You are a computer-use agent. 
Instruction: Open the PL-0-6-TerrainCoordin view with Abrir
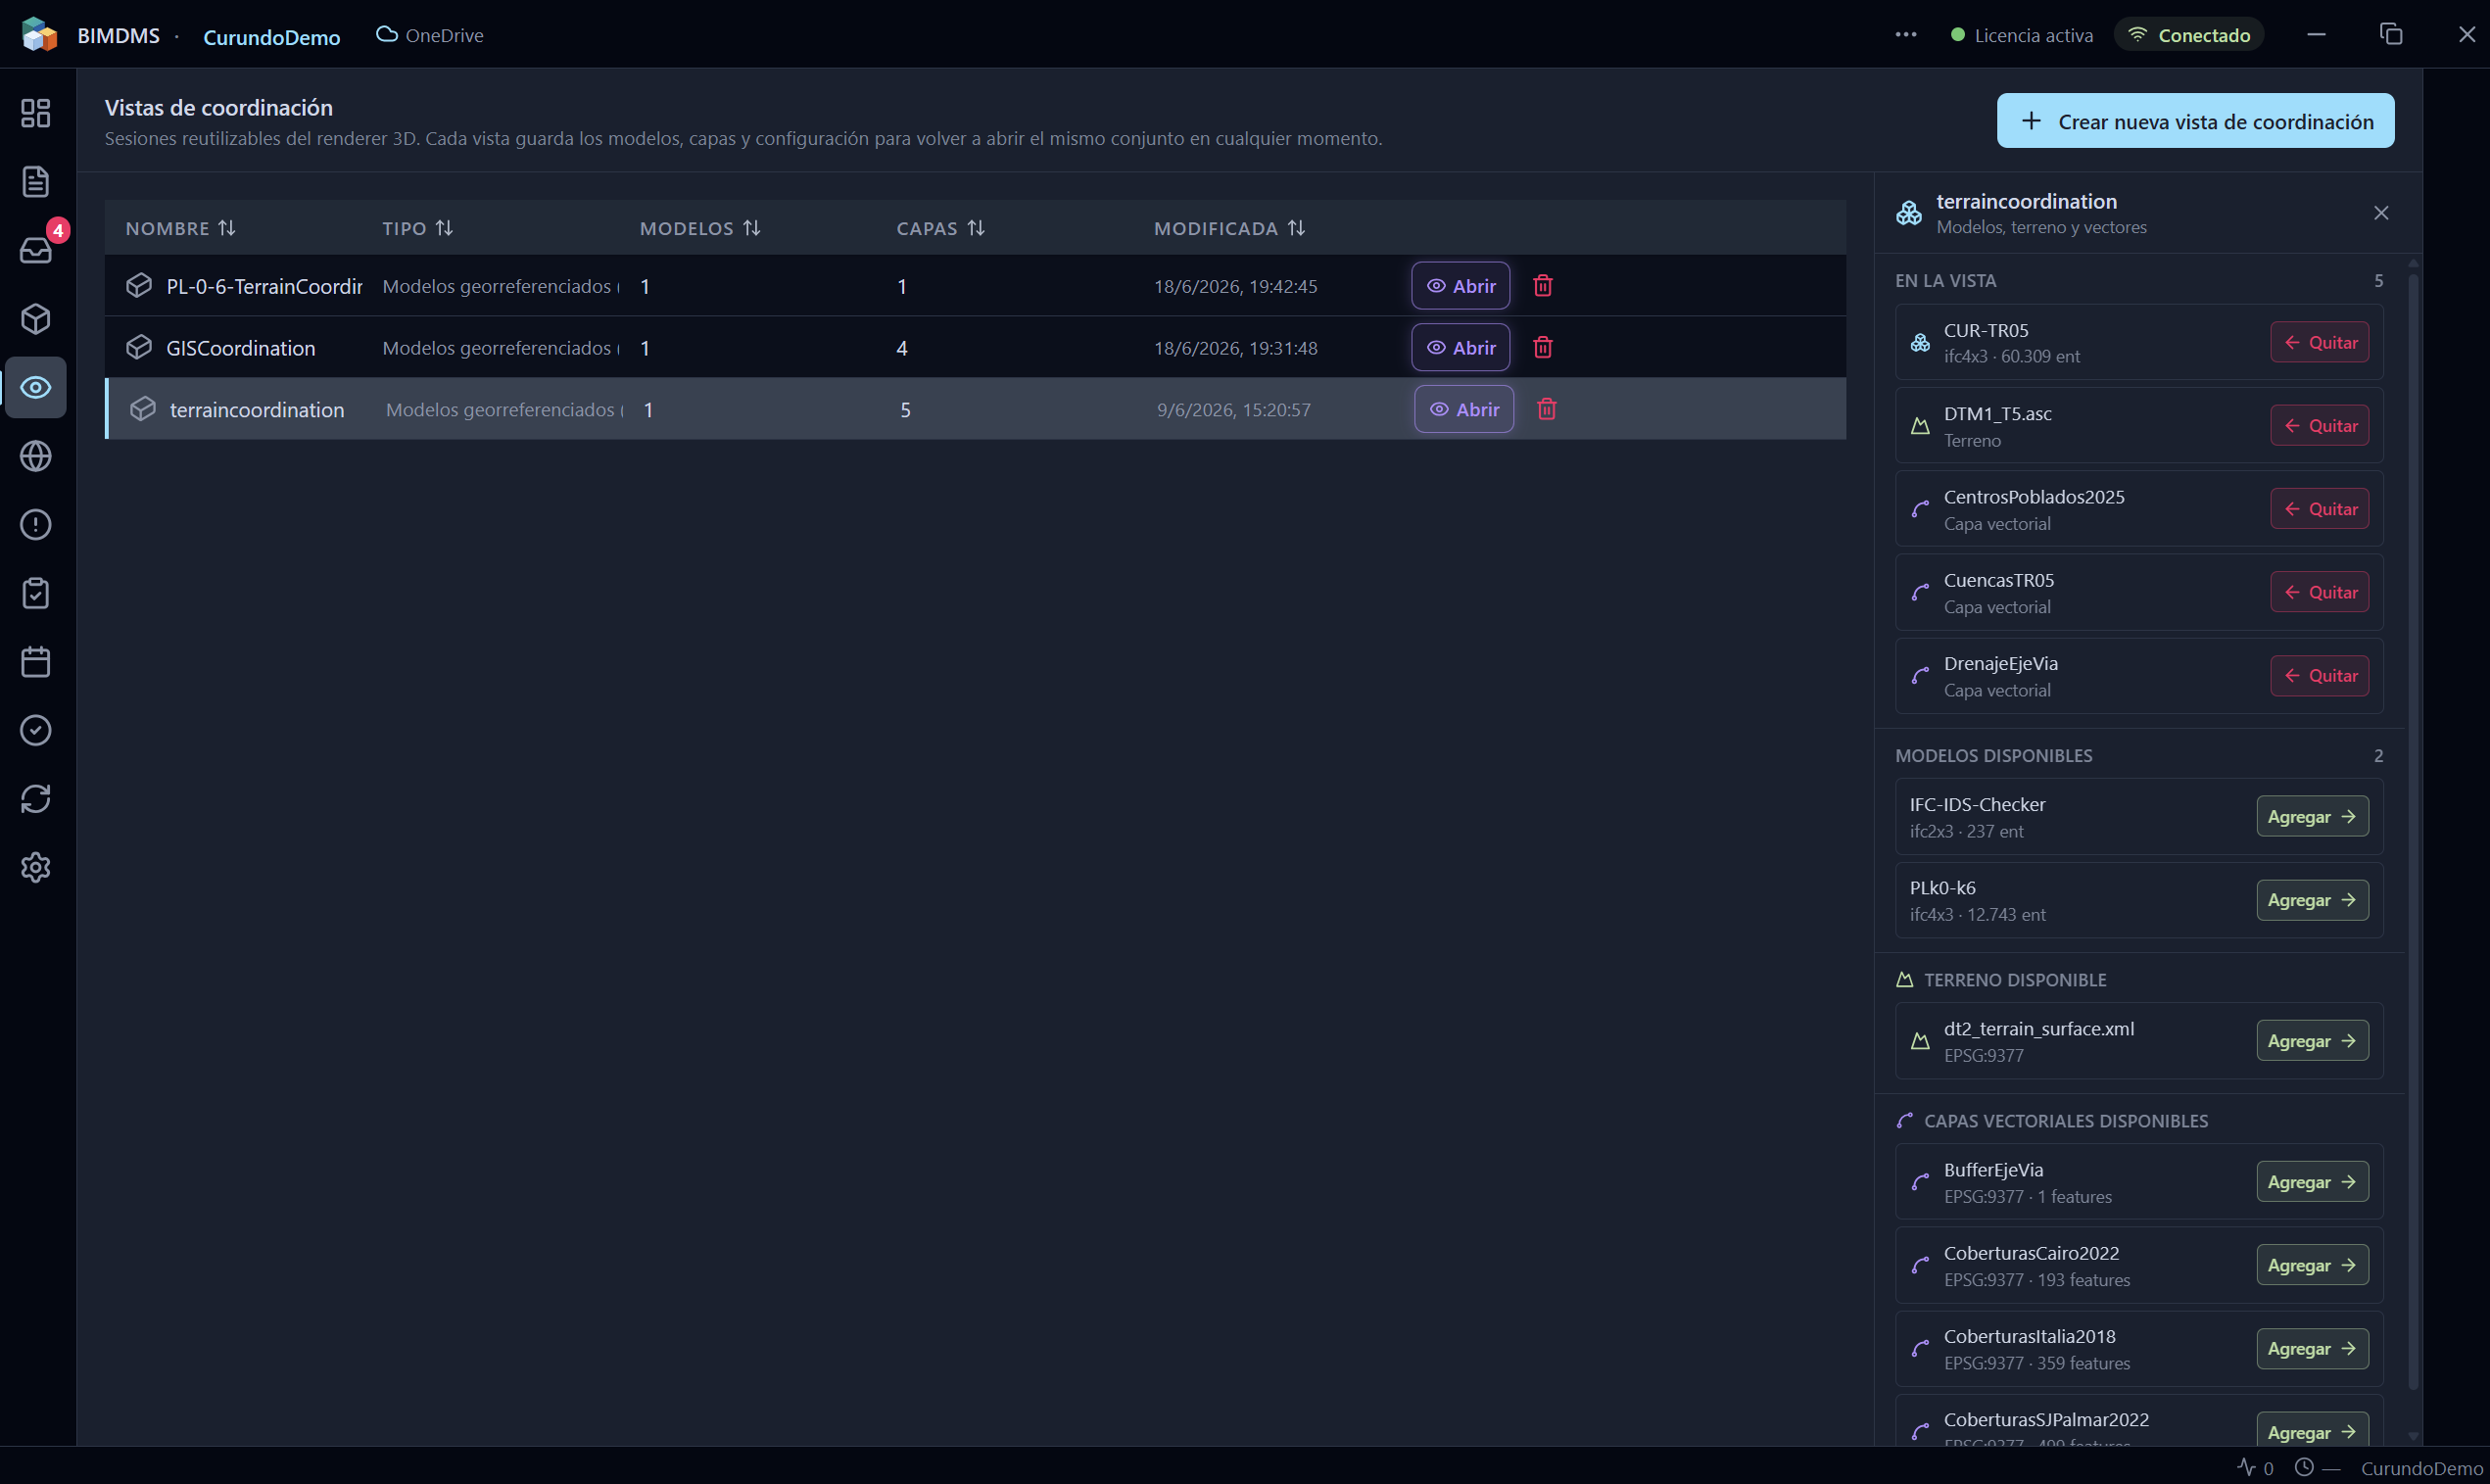[1460, 286]
